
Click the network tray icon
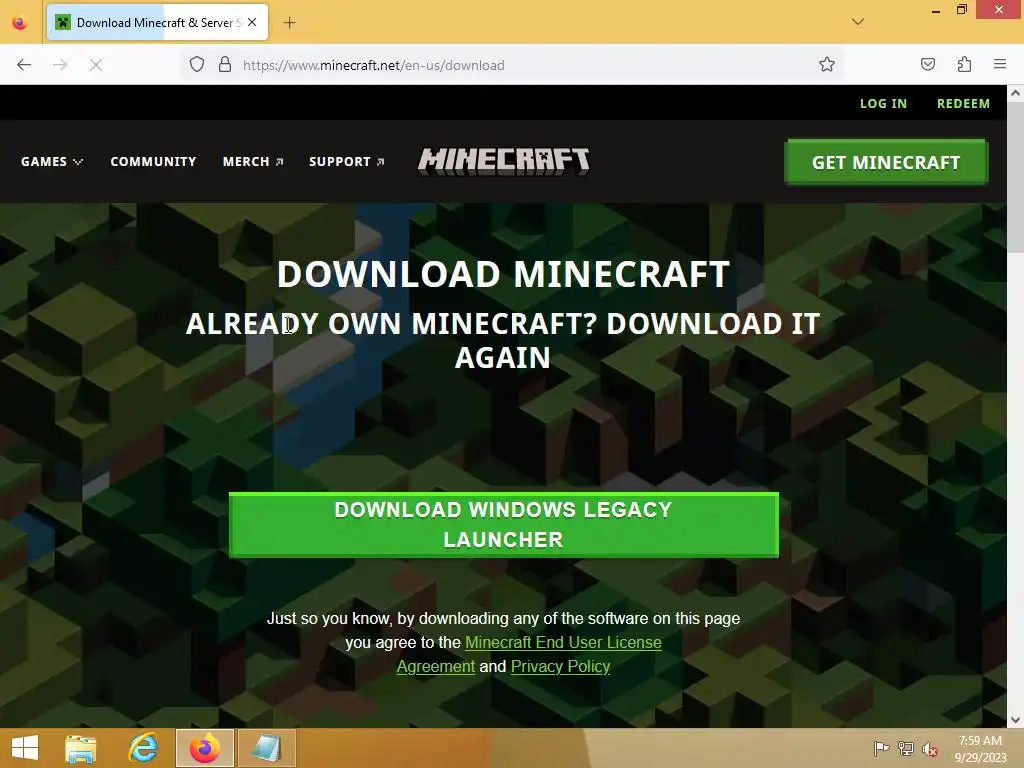click(905, 748)
